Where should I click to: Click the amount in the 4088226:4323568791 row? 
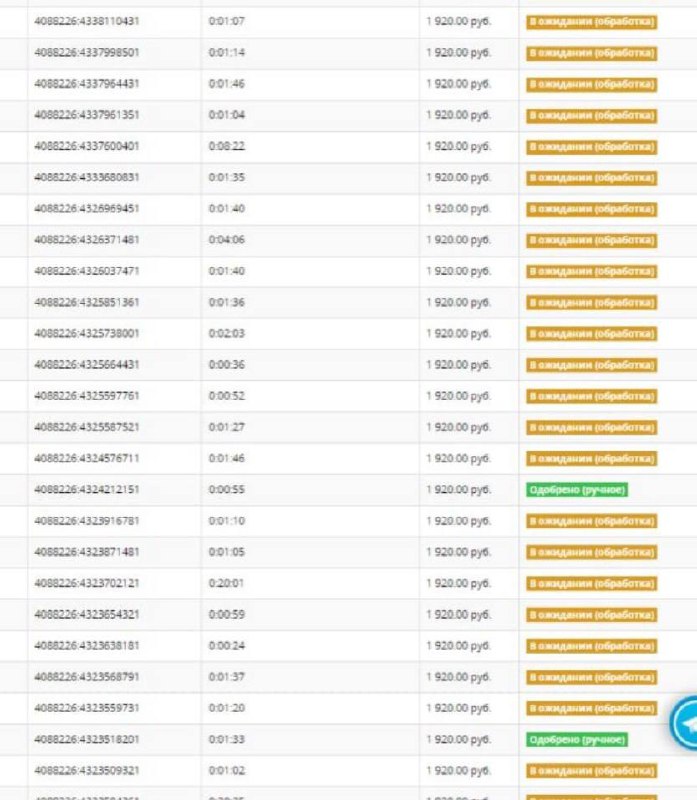click(x=458, y=677)
